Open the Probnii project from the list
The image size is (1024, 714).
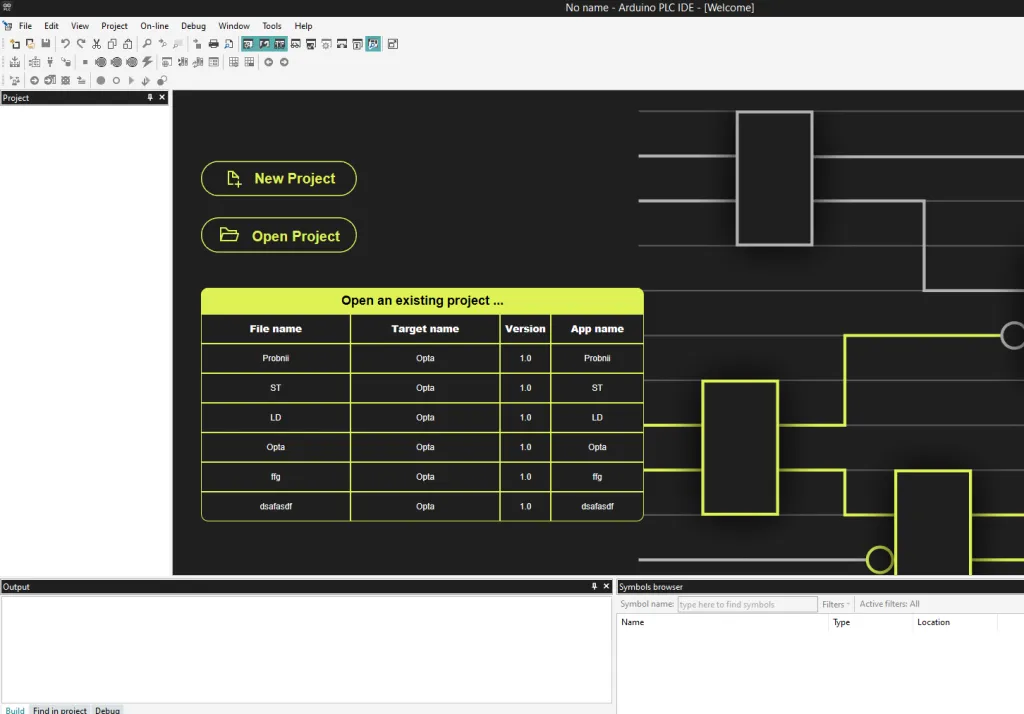(x=275, y=358)
